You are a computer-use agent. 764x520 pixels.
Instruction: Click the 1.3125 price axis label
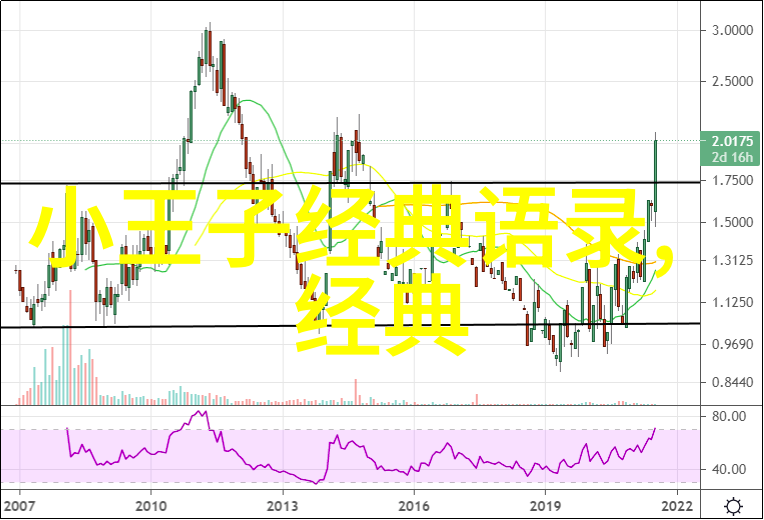(732, 261)
